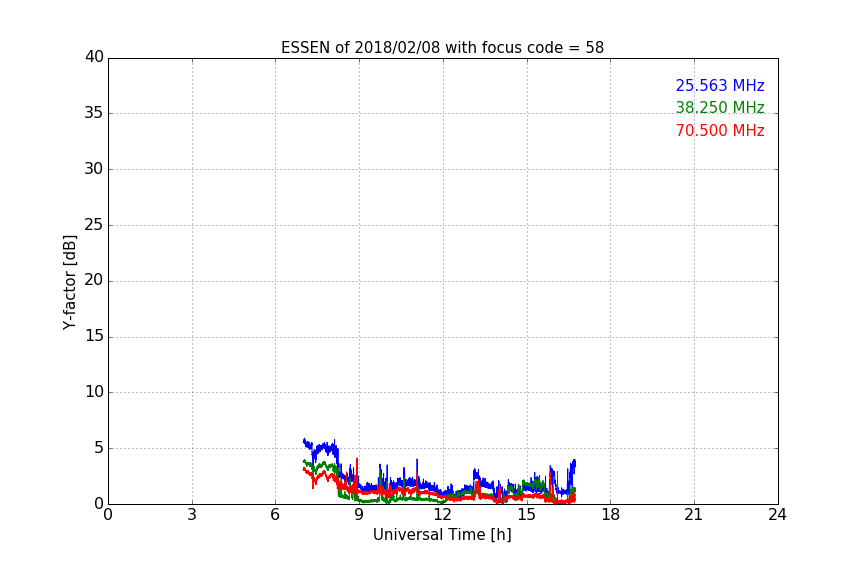Click the Universal Time [h] axis label
This screenshot has height=576, width=864.
pos(442,535)
